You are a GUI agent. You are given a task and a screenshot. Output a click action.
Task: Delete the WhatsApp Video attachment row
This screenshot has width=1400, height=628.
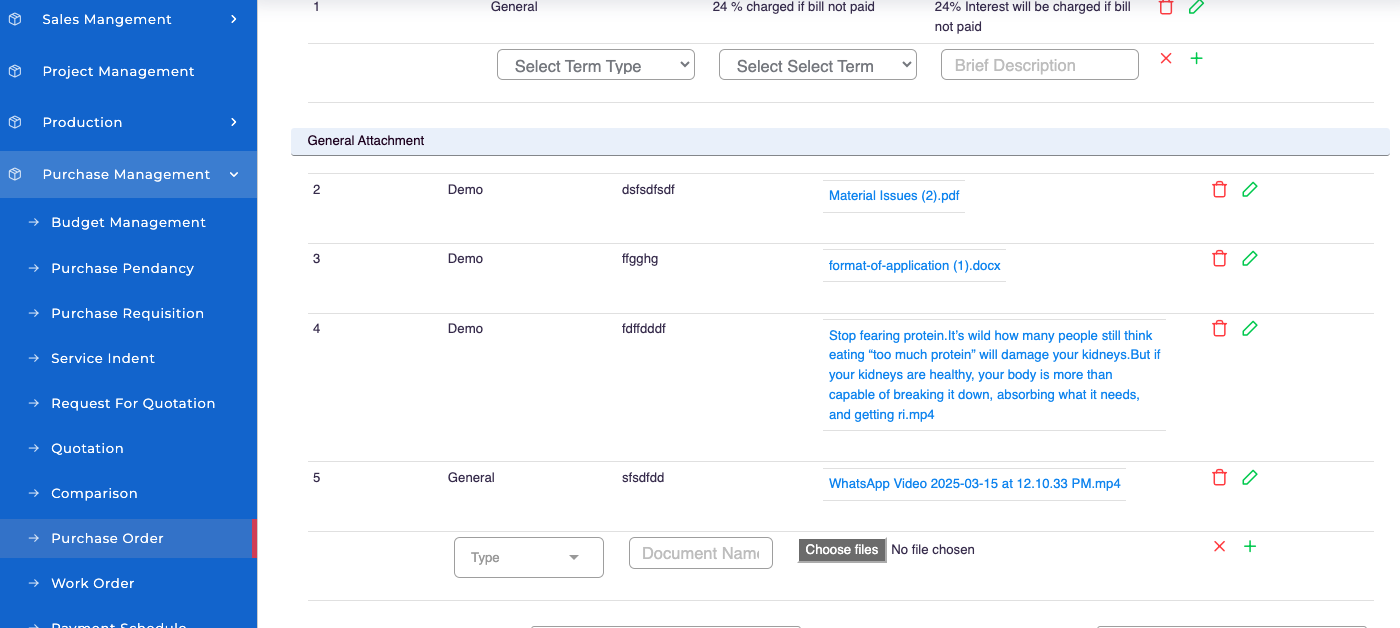(1219, 478)
